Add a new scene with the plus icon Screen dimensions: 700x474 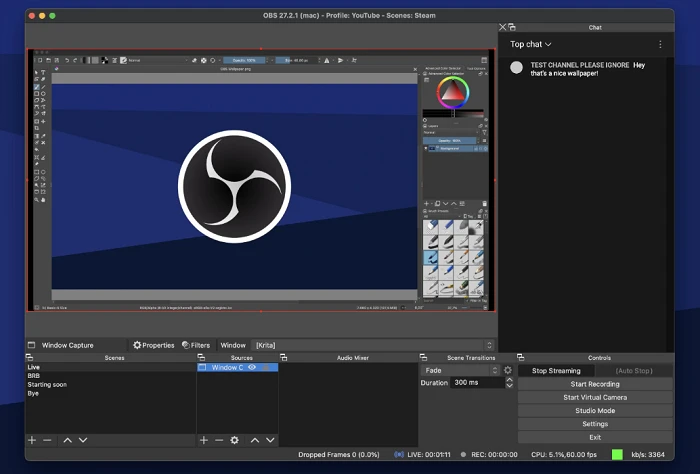[32, 440]
